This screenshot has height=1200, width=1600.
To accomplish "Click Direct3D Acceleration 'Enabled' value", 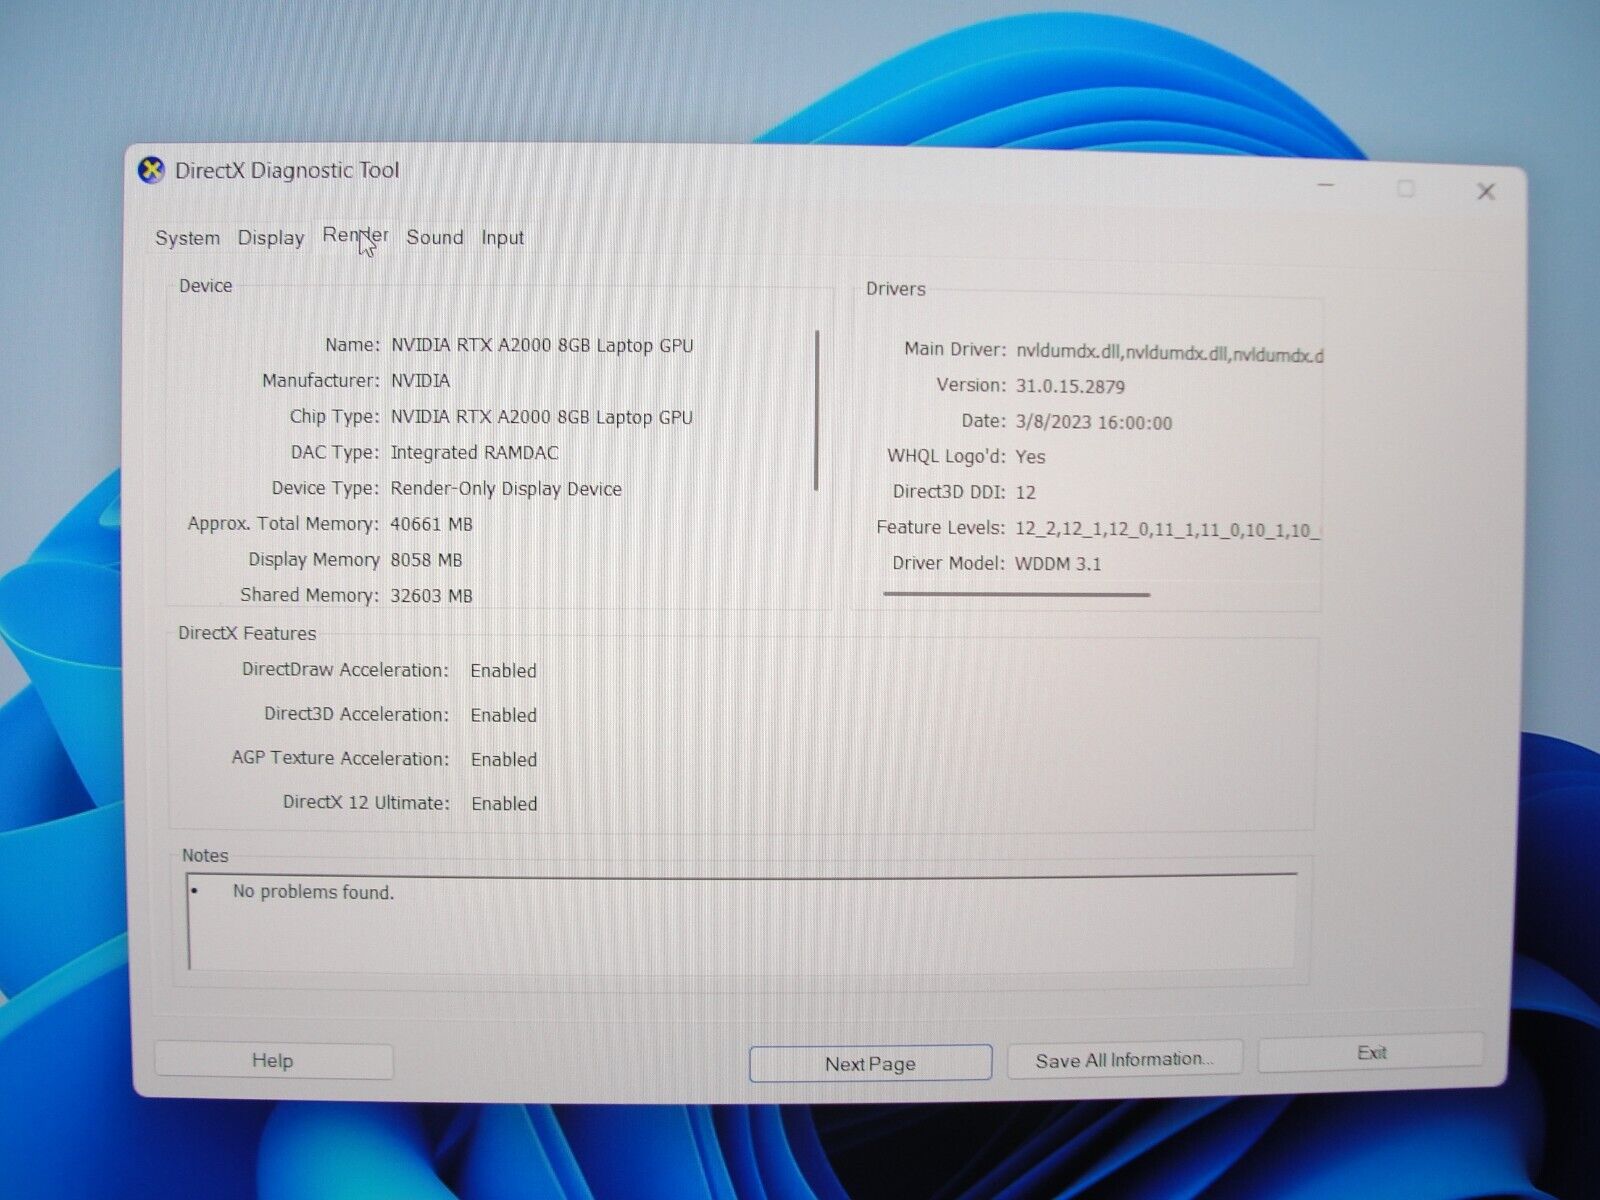I will (x=503, y=716).
